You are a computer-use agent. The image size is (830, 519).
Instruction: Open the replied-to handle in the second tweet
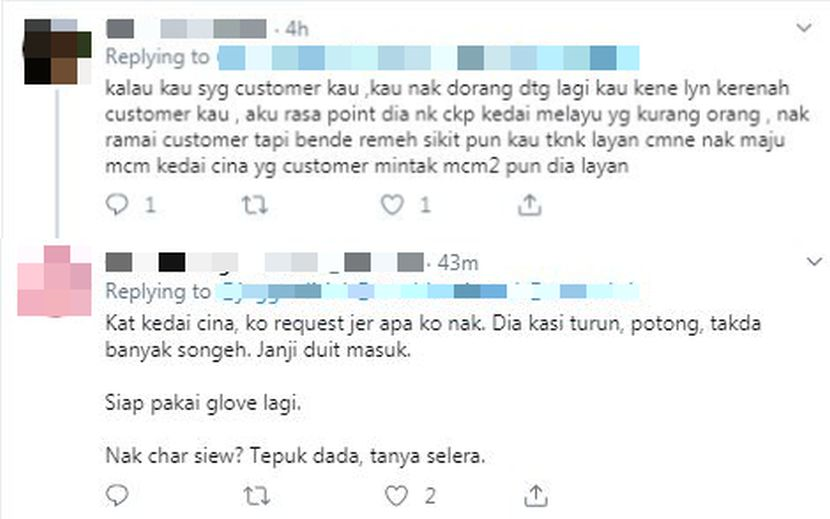(428, 291)
